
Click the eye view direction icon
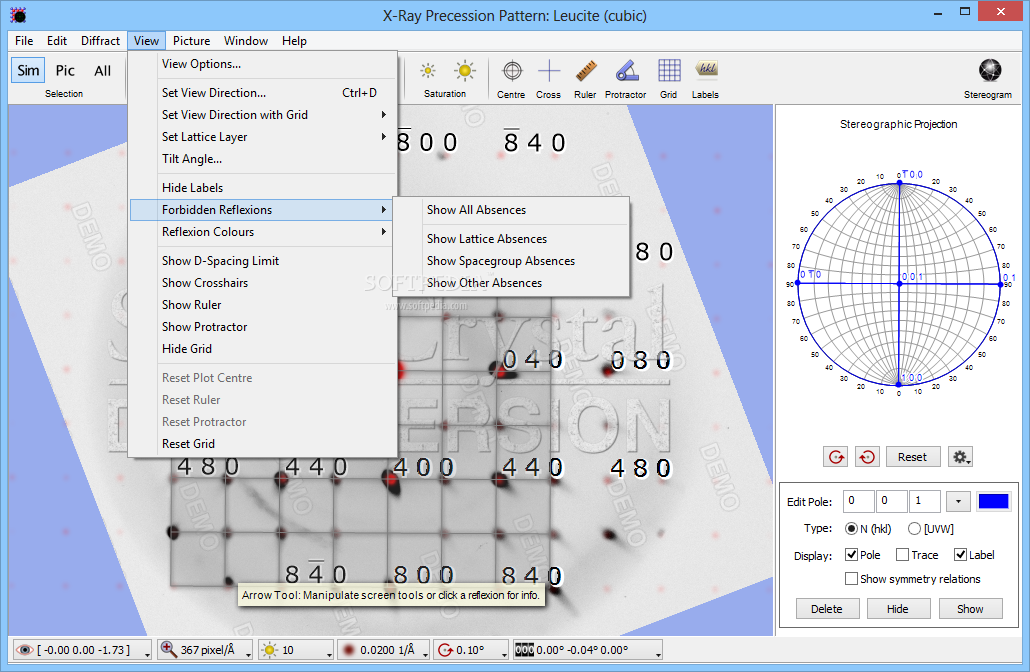tap(24, 650)
